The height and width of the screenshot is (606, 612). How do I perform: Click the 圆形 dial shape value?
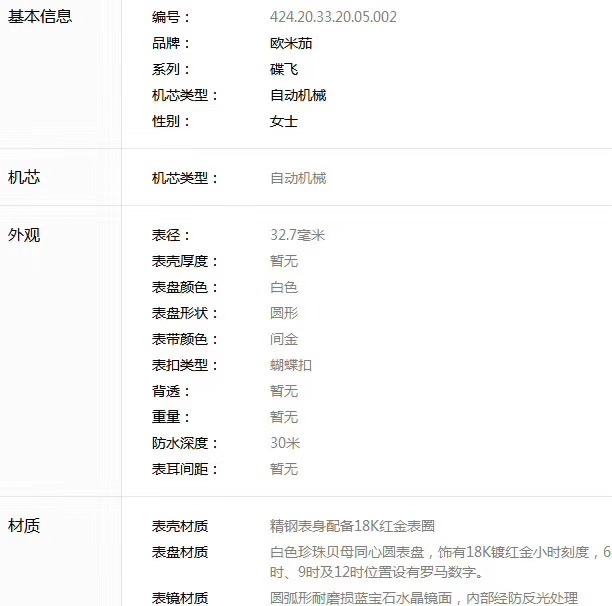pos(284,314)
